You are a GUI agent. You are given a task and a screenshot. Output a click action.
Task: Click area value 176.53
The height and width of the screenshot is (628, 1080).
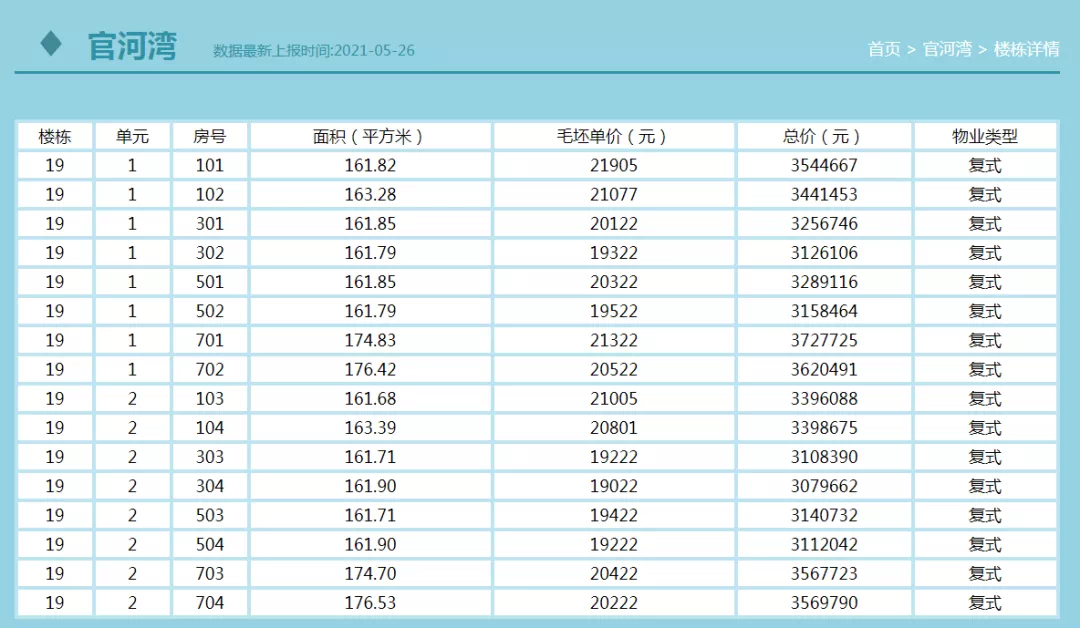click(x=371, y=603)
